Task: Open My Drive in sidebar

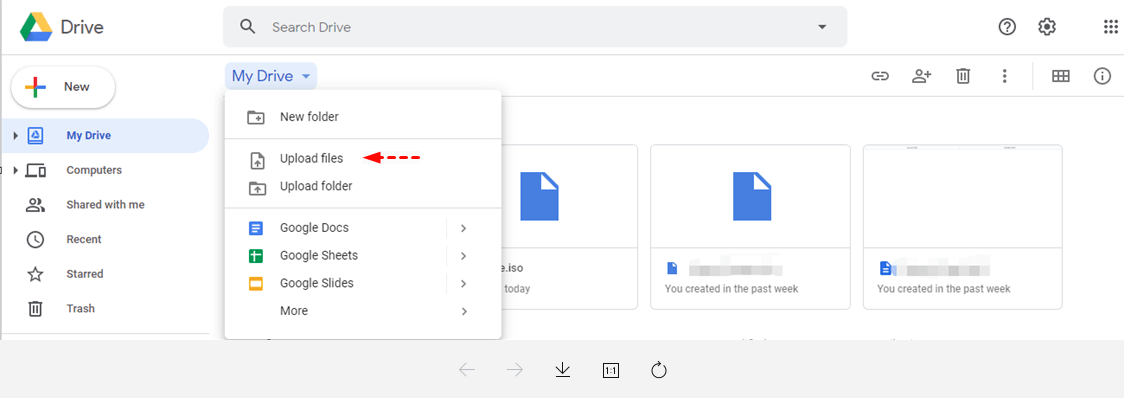Action: click(105, 136)
